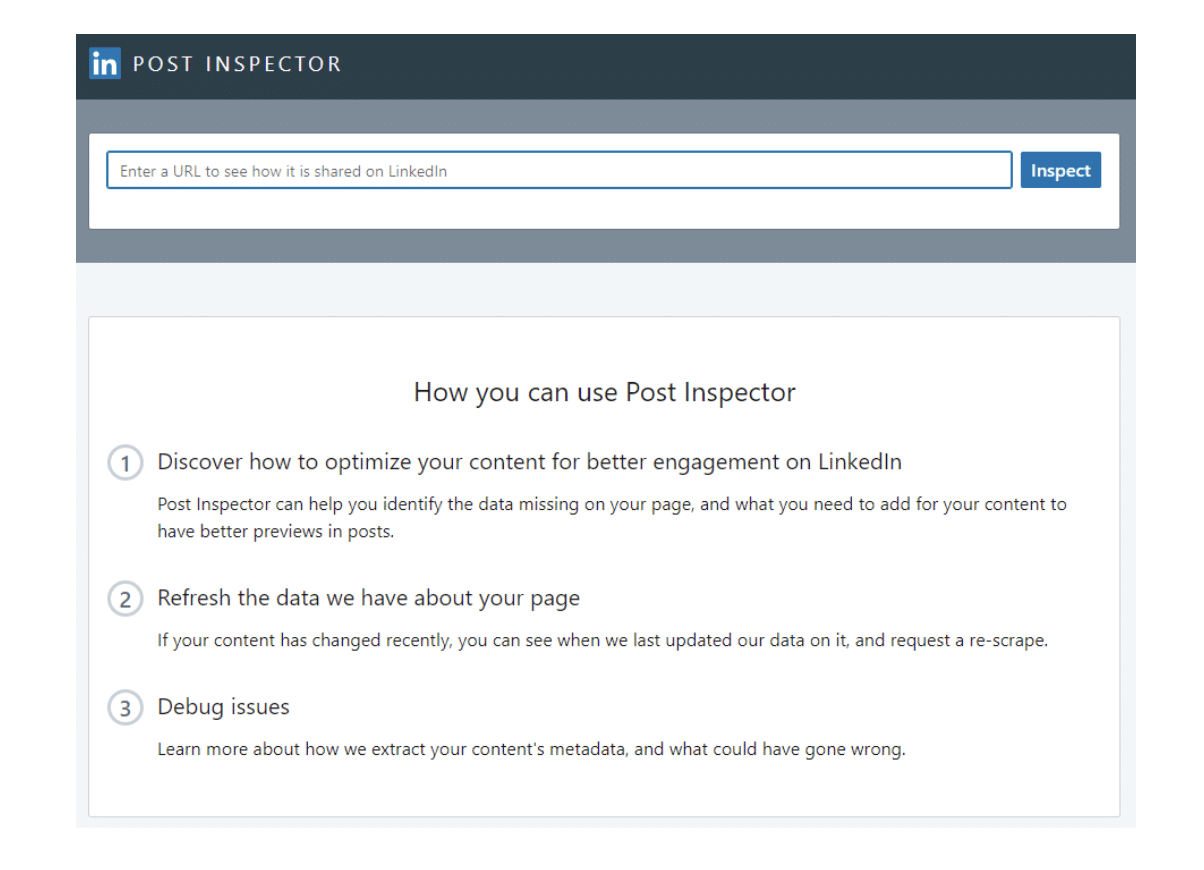
Task: Click the optimize content heading for step one
Action: pyautogui.click(x=529, y=462)
